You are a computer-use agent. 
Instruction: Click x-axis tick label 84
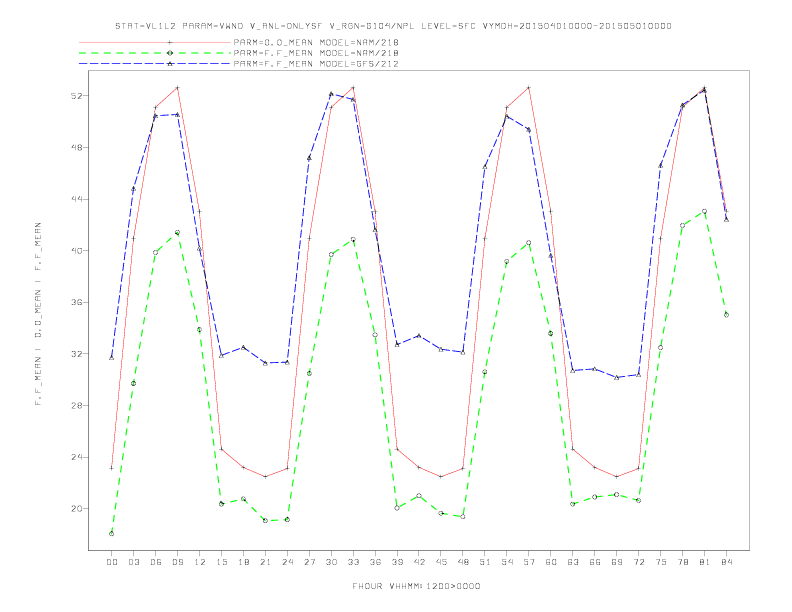pyautogui.click(x=726, y=562)
